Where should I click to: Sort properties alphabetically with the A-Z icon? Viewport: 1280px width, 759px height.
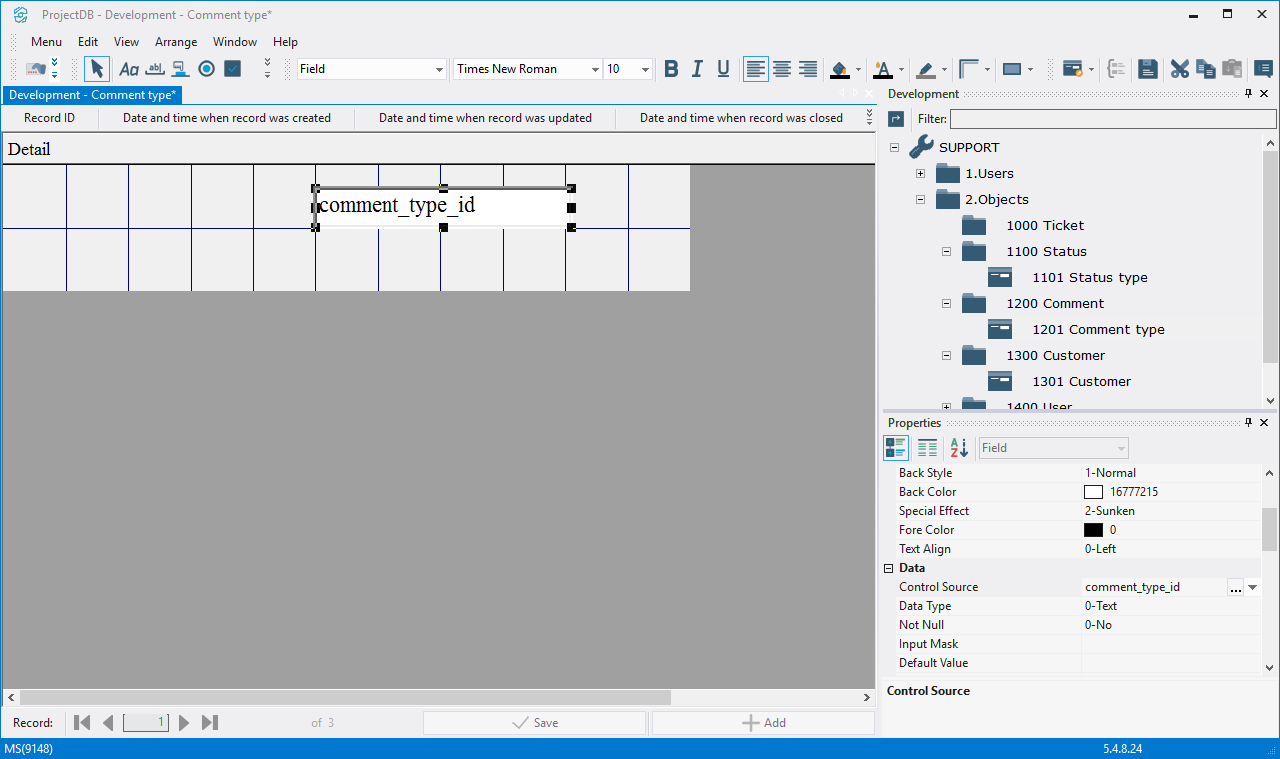tap(959, 448)
